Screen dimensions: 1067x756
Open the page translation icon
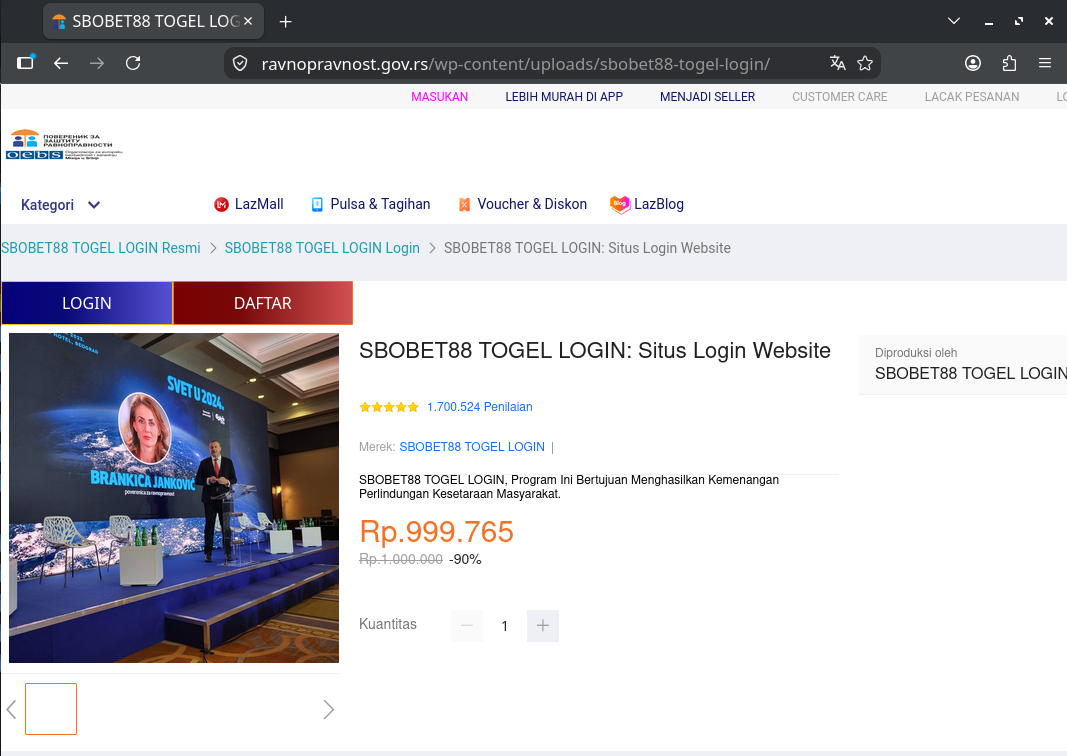(x=837, y=63)
